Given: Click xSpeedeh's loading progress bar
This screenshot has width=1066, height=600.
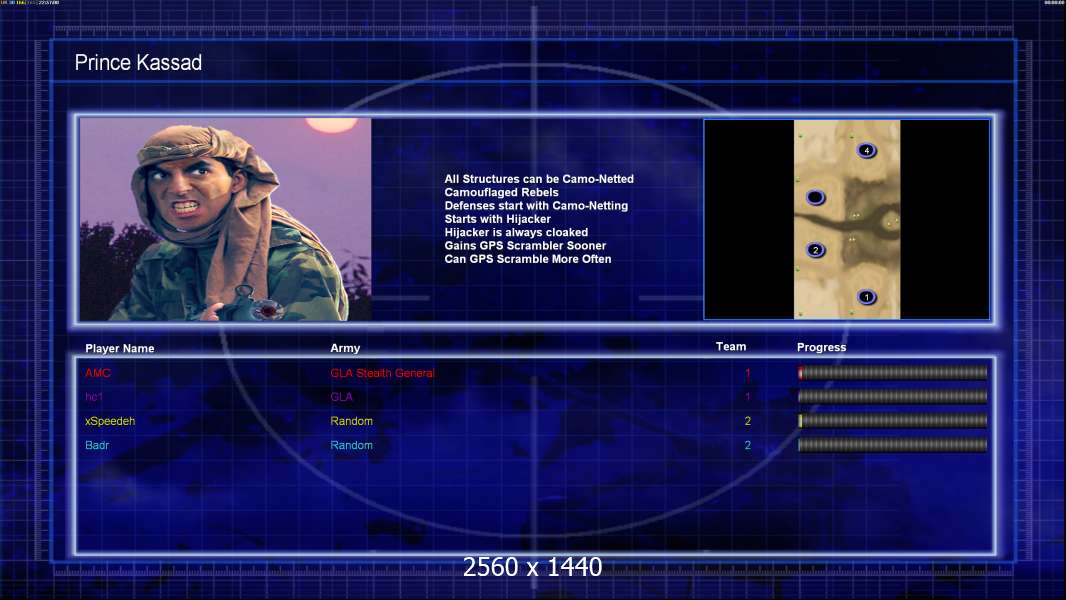Looking at the screenshot, I should [892, 421].
